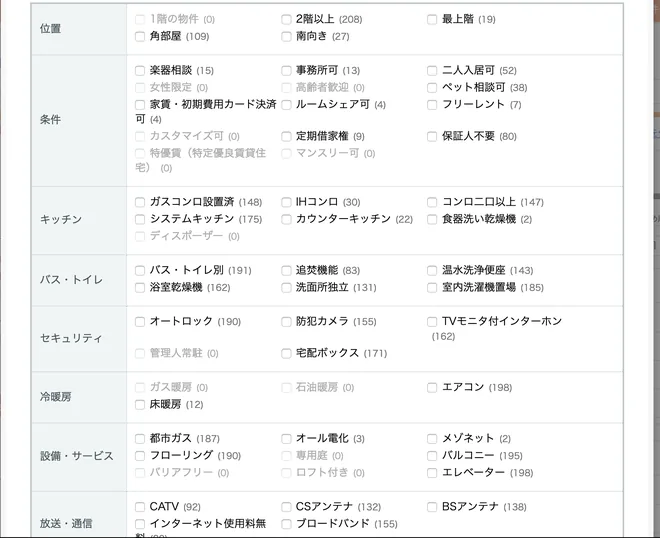660x538 pixels.
Task: Tick 都市ガス checkbox
Action: click(x=140, y=439)
